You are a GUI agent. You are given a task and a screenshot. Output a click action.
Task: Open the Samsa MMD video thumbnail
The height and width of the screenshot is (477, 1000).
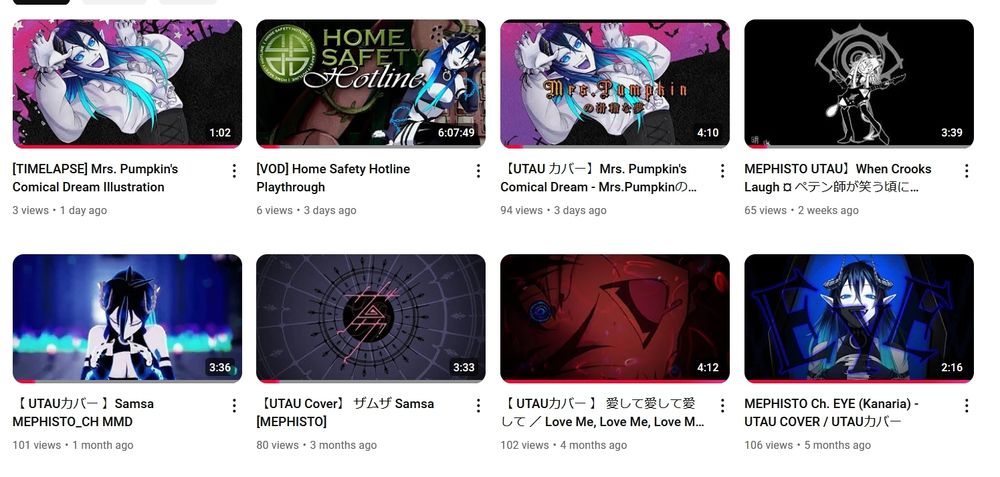coord(127,318)
